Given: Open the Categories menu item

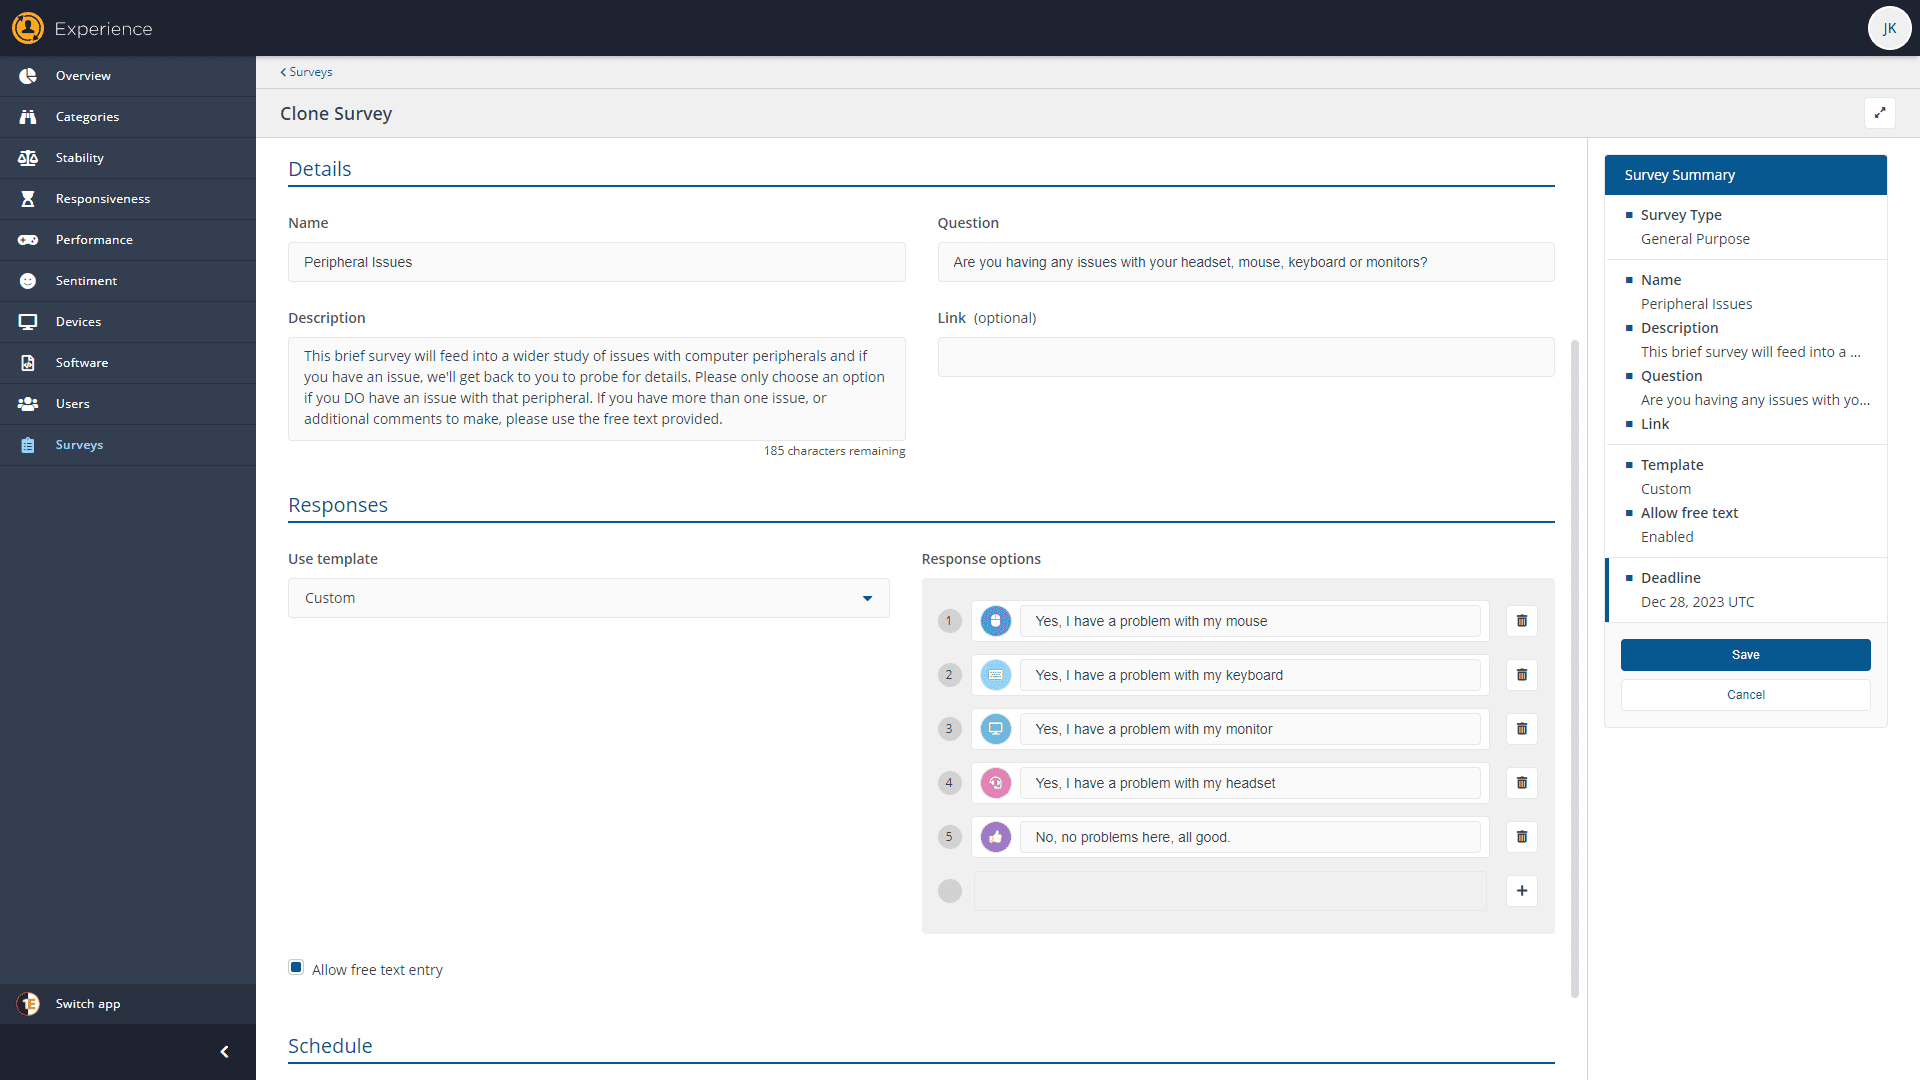Looking at the screenshot, I should (x=86, y=116).
